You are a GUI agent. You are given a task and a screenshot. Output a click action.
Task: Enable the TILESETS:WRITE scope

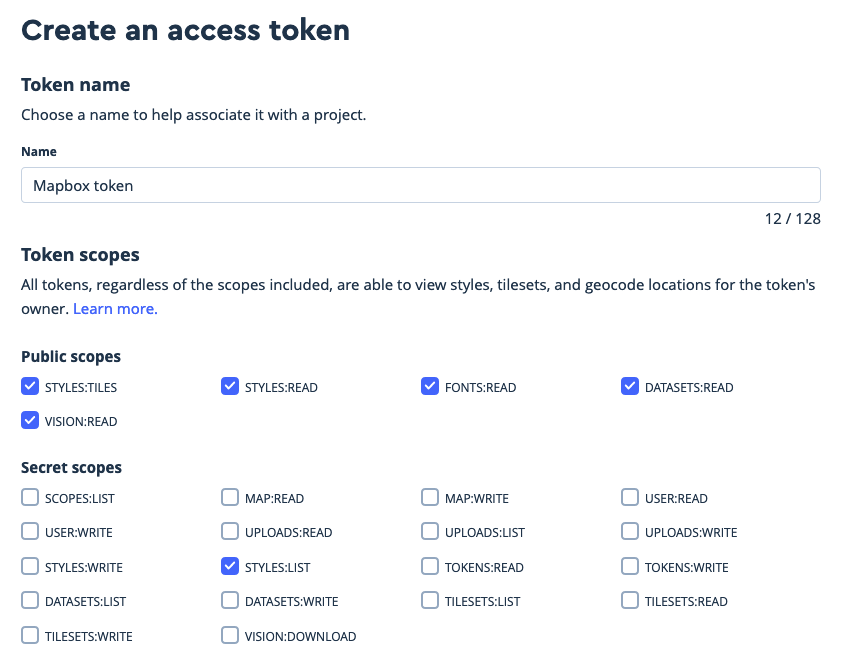tap(30, 635)
